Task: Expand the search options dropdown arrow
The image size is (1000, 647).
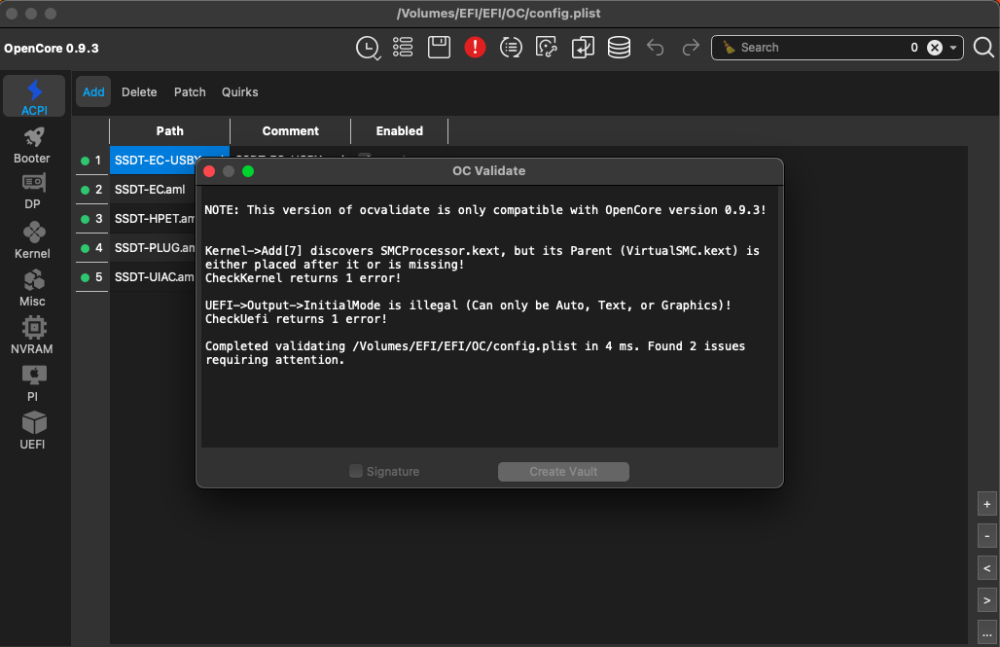Action: coord(953,48)
